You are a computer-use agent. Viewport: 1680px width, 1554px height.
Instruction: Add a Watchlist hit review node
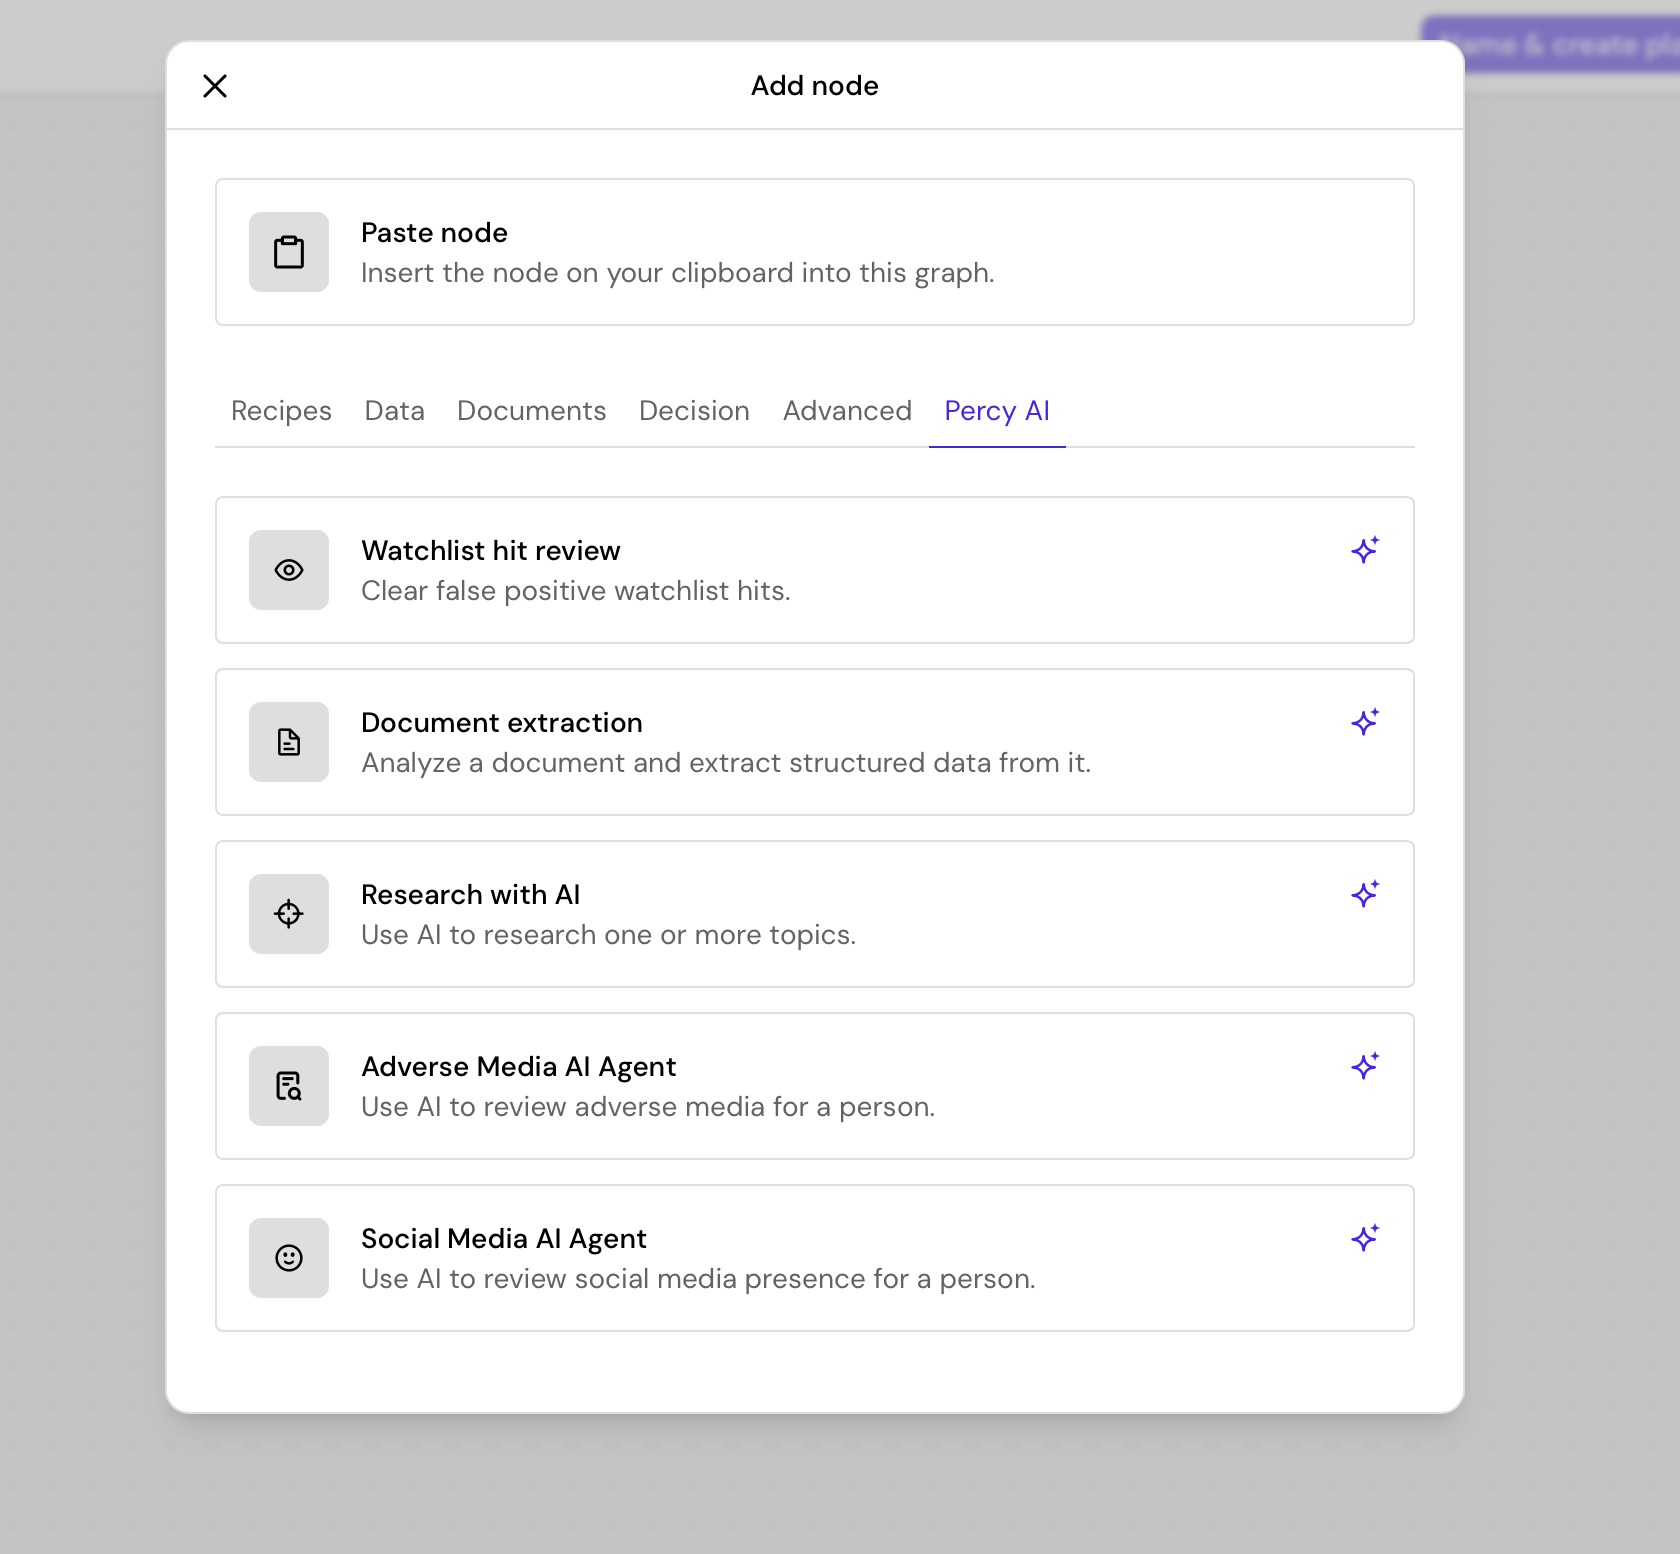[815, 570]
